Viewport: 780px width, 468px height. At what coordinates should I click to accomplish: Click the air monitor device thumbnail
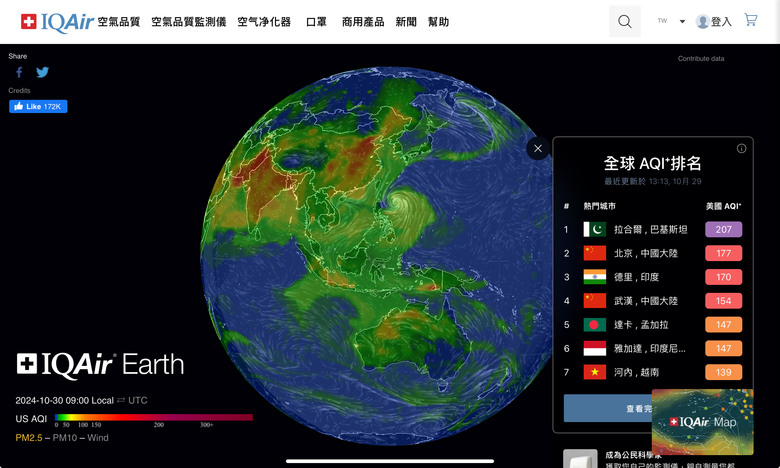coord(580,458)
